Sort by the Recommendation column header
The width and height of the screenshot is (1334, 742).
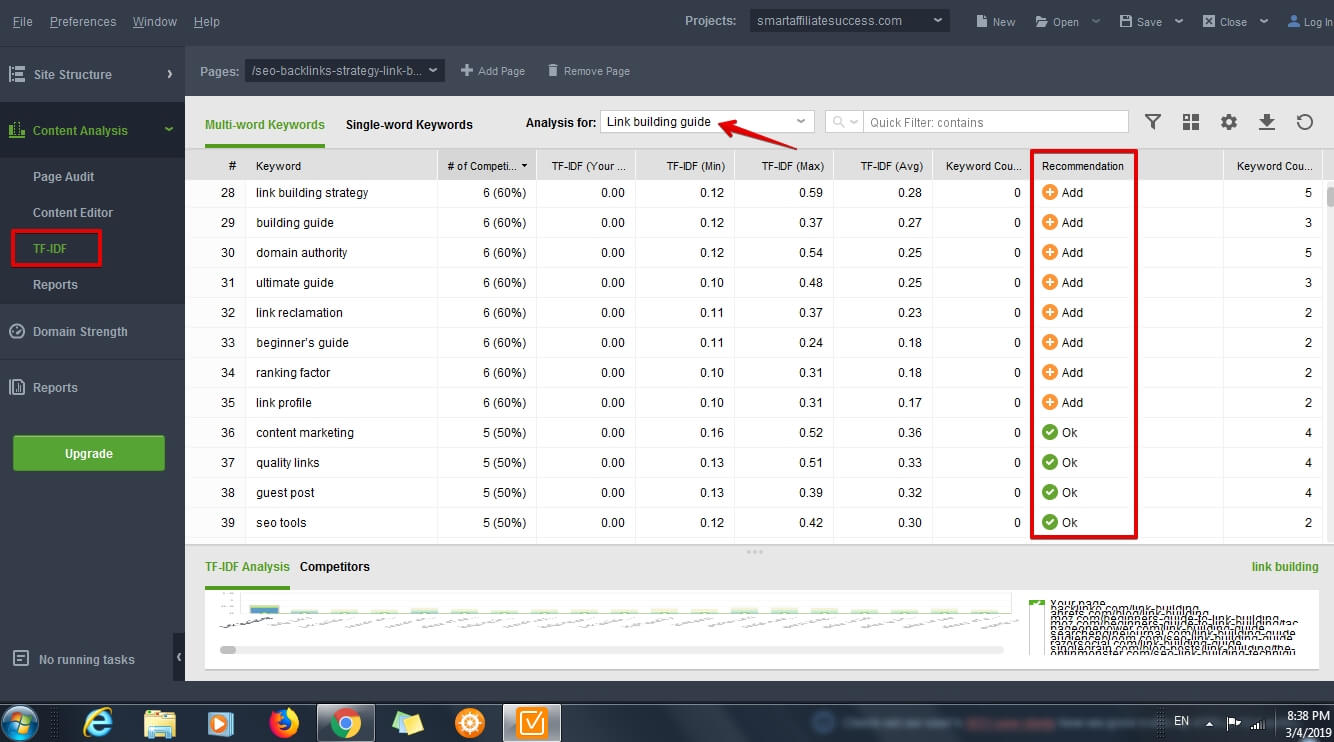1083,166
